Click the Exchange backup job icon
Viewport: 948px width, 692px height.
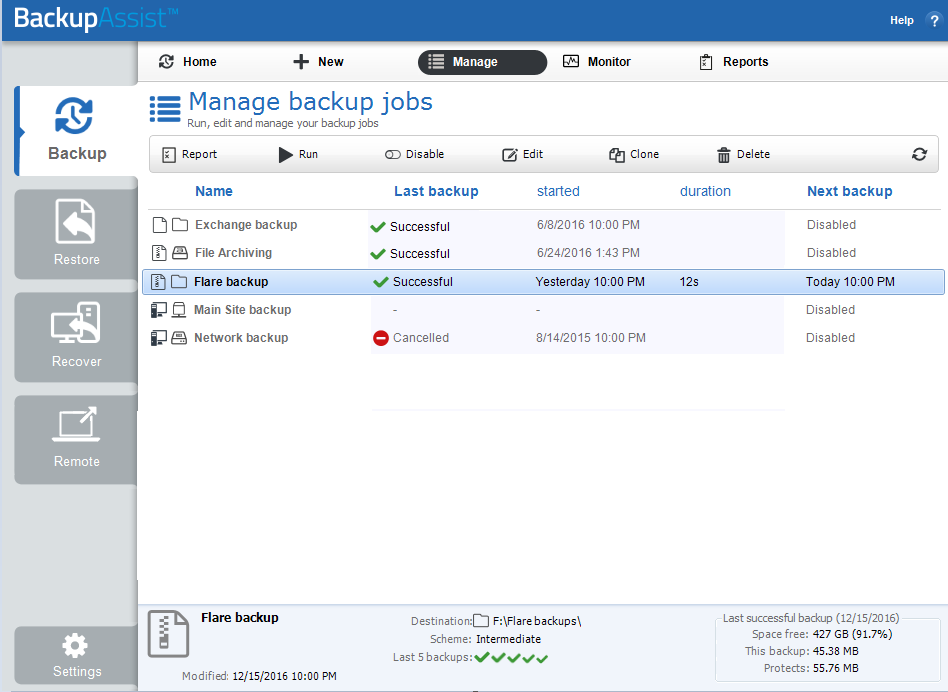point(160,224)
